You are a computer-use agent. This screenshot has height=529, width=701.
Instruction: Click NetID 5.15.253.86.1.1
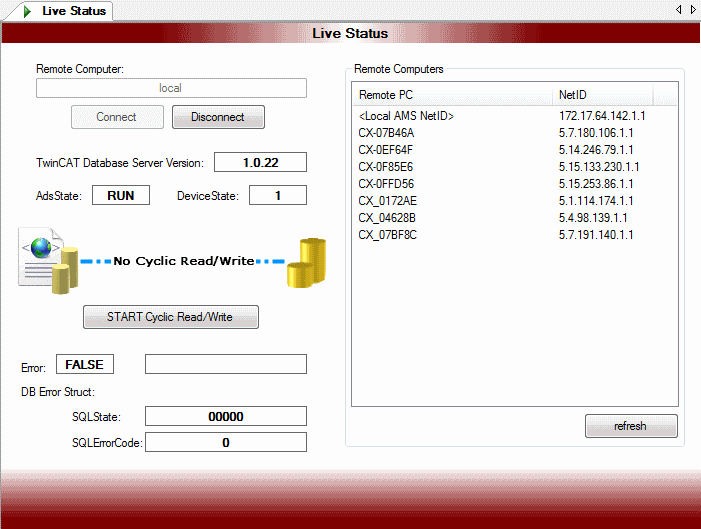point(596,184)
